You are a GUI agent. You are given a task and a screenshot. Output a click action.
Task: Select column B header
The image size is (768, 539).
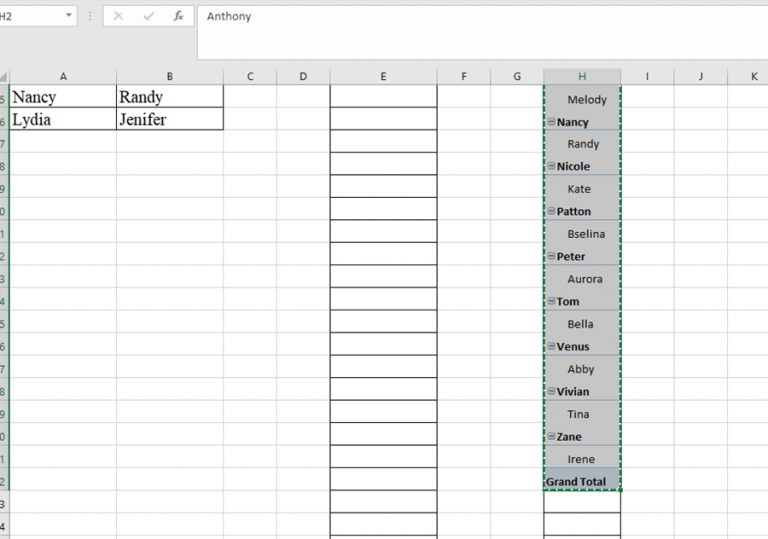pyautogui.click(x=169, y=76)
